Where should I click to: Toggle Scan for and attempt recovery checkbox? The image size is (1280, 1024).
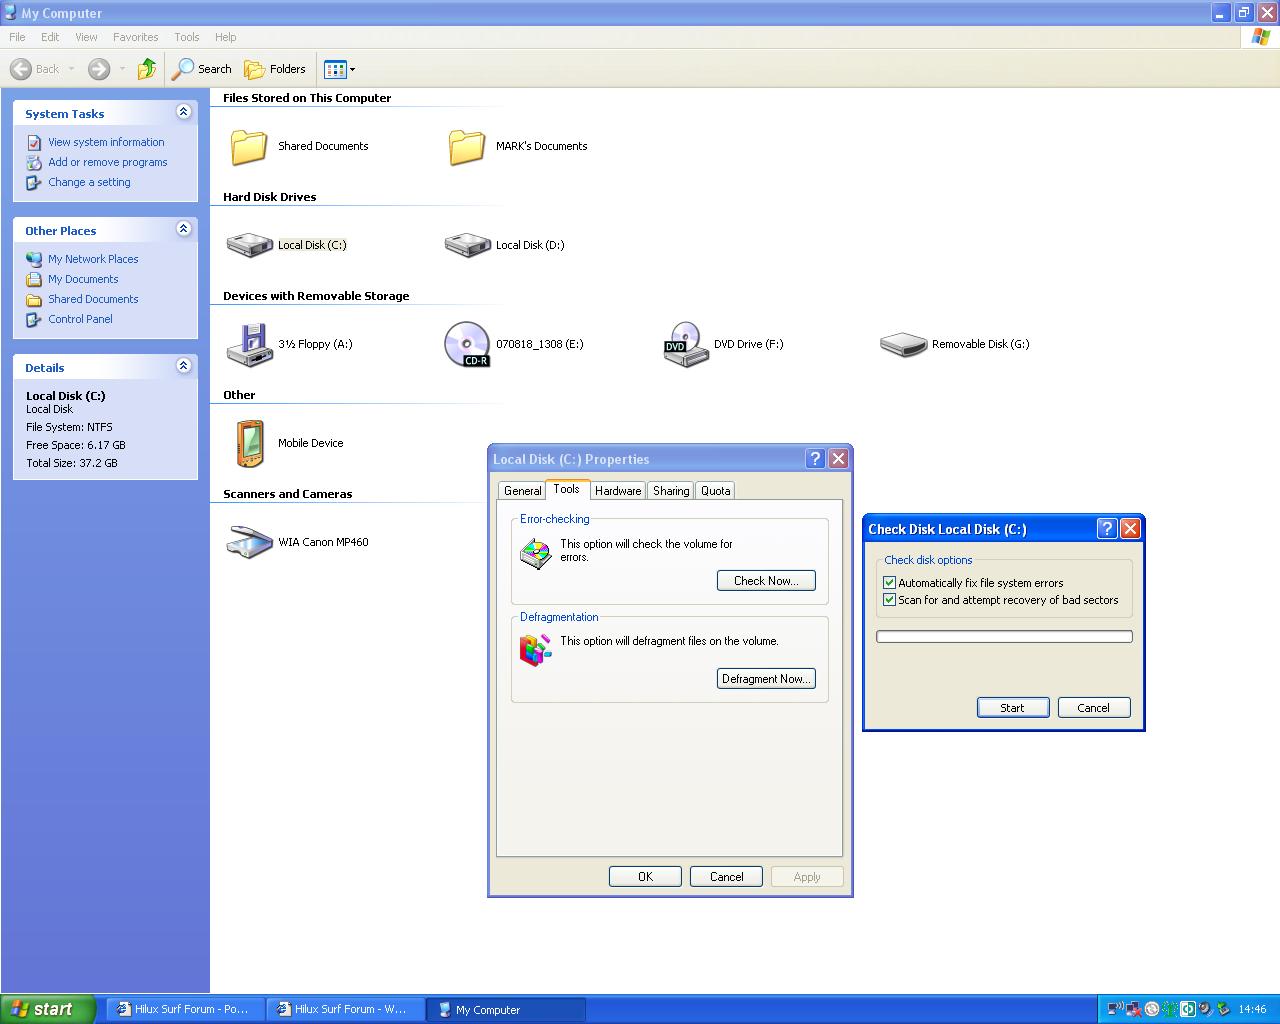pos(889,600)
